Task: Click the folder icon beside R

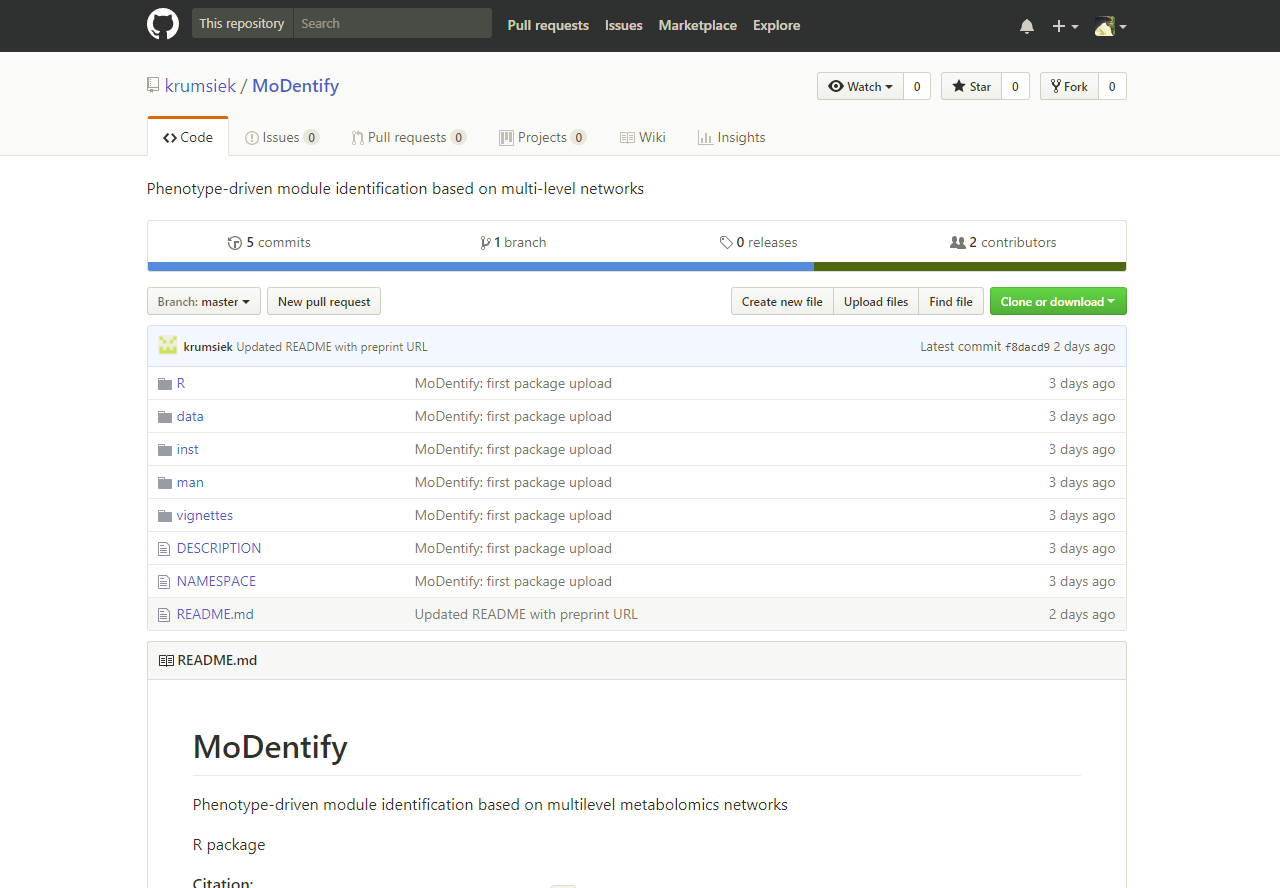Action: pos(165,383)
